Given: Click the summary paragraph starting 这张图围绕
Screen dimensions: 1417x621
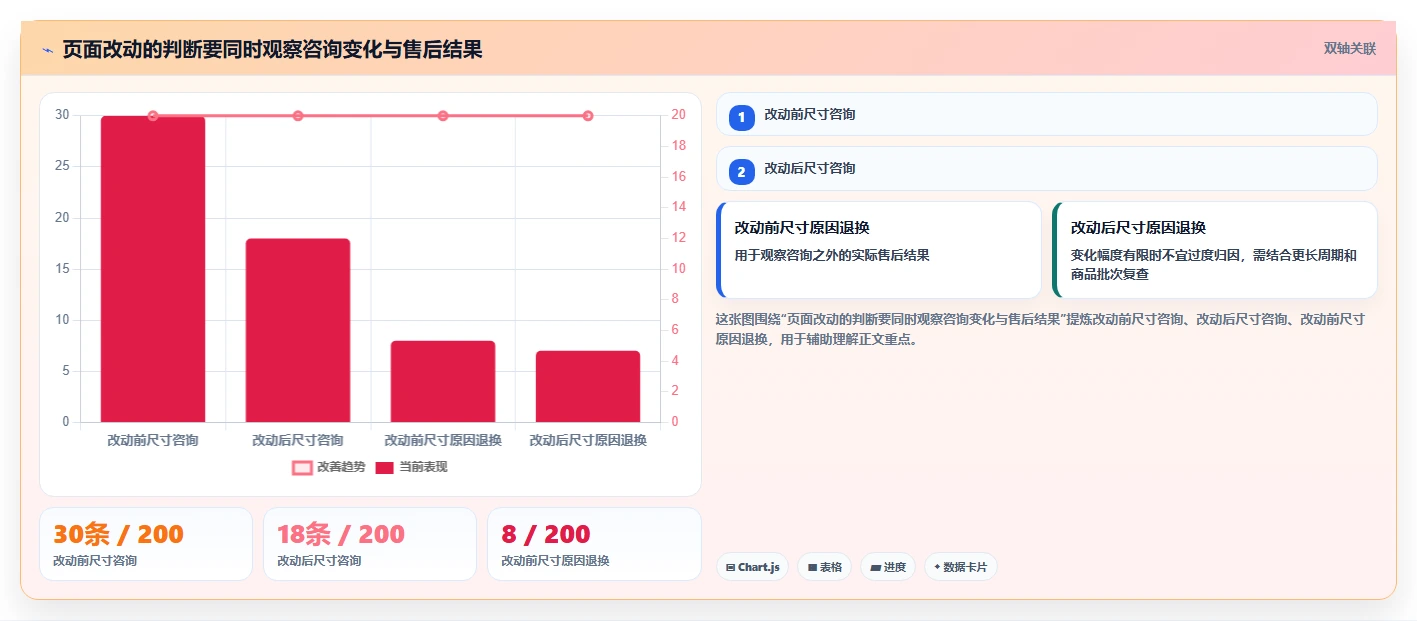Looking at the screenshot, I should pyautogui.click(x=1041, y=329).
